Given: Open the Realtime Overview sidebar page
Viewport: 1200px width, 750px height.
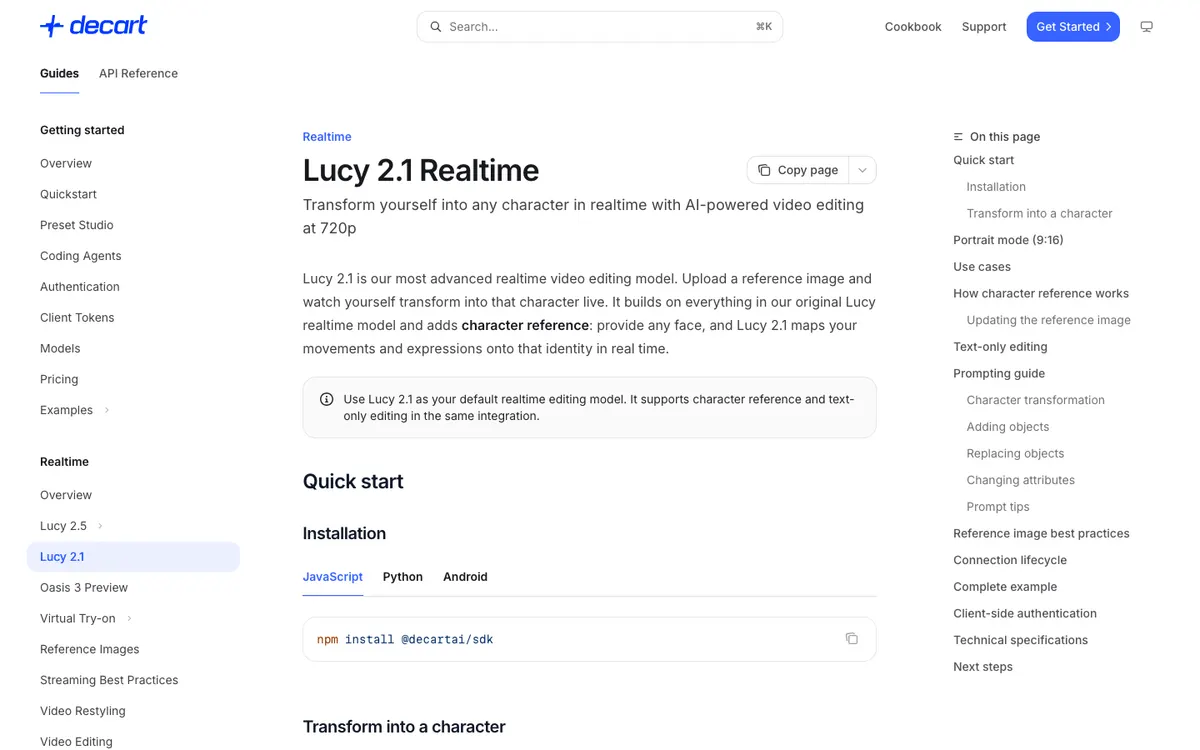Looking at the screenshot, I should (66, 495).
